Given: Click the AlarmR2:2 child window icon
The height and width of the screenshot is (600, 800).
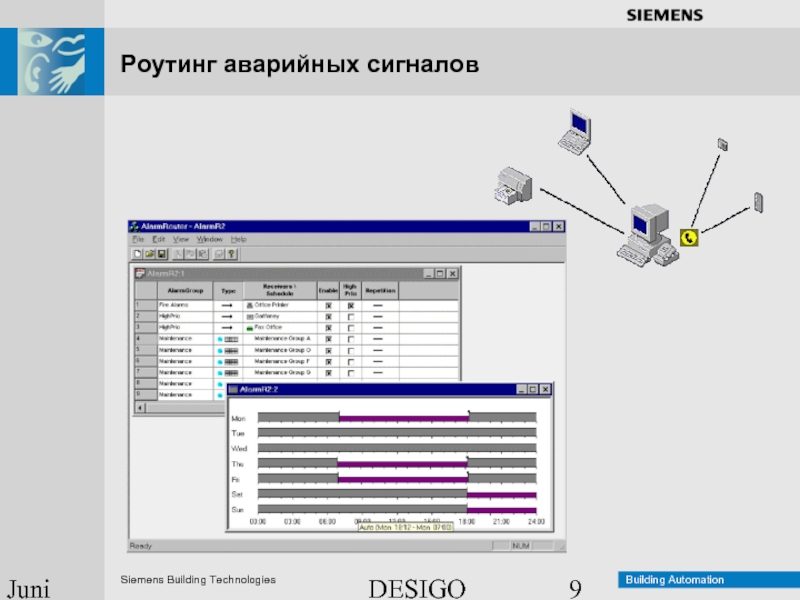Looking at the screenshot, I should 233,389.
